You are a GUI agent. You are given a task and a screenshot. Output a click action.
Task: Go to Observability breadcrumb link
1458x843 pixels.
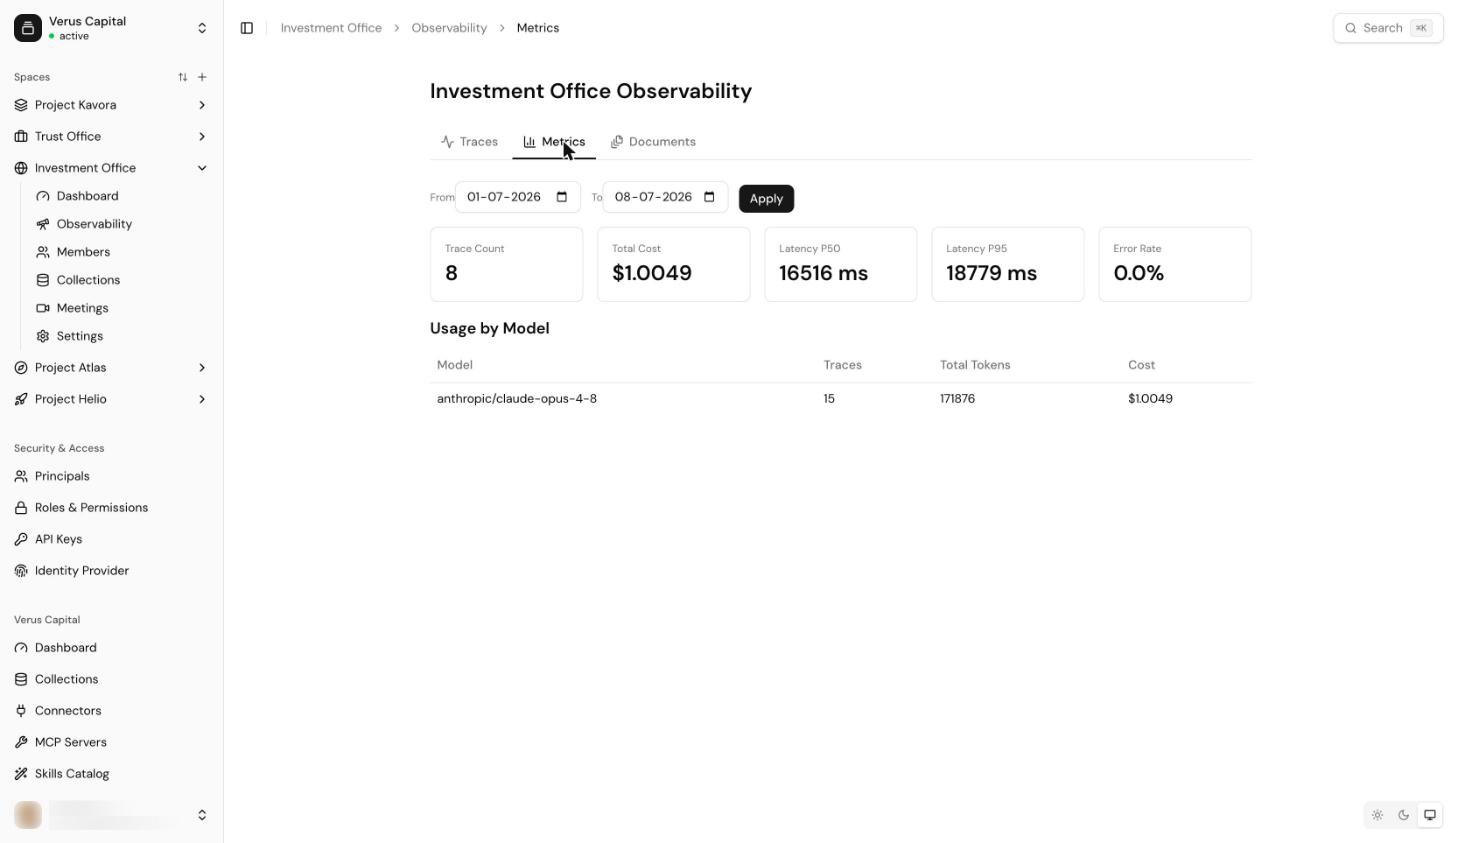click(x=449, y=28)
